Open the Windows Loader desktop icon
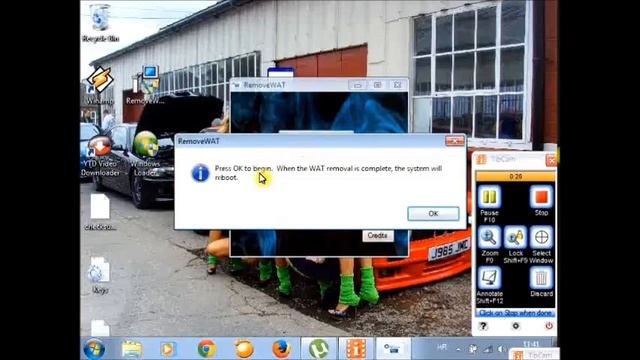 pyautogui.click(x=145, y=153)
